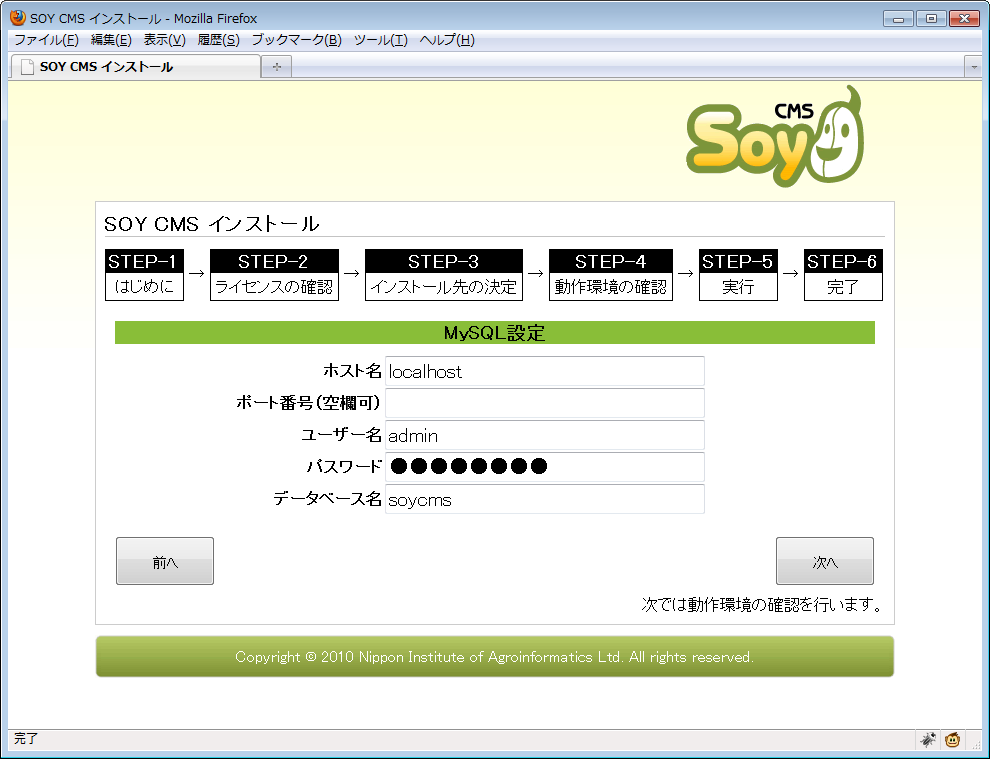Minimize the Firefox window
990x759 pixels.
point(898,18)
